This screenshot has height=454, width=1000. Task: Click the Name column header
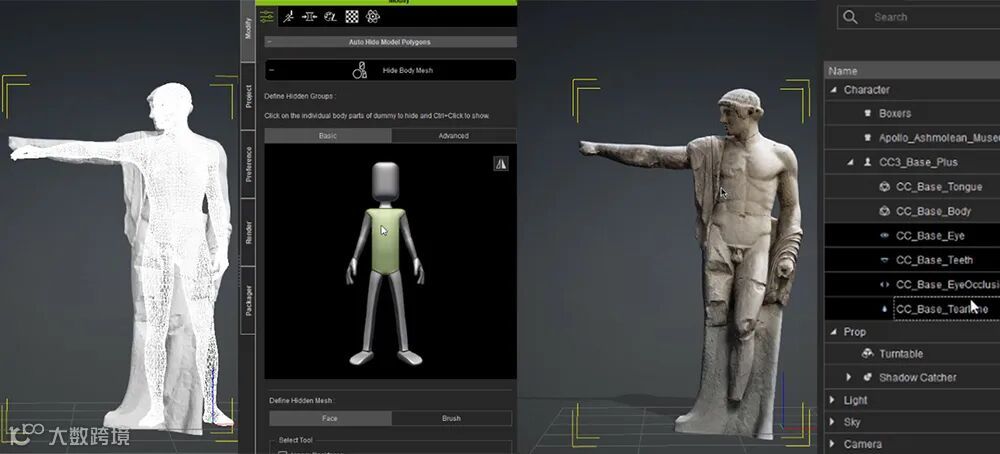(x=912, y=71)
